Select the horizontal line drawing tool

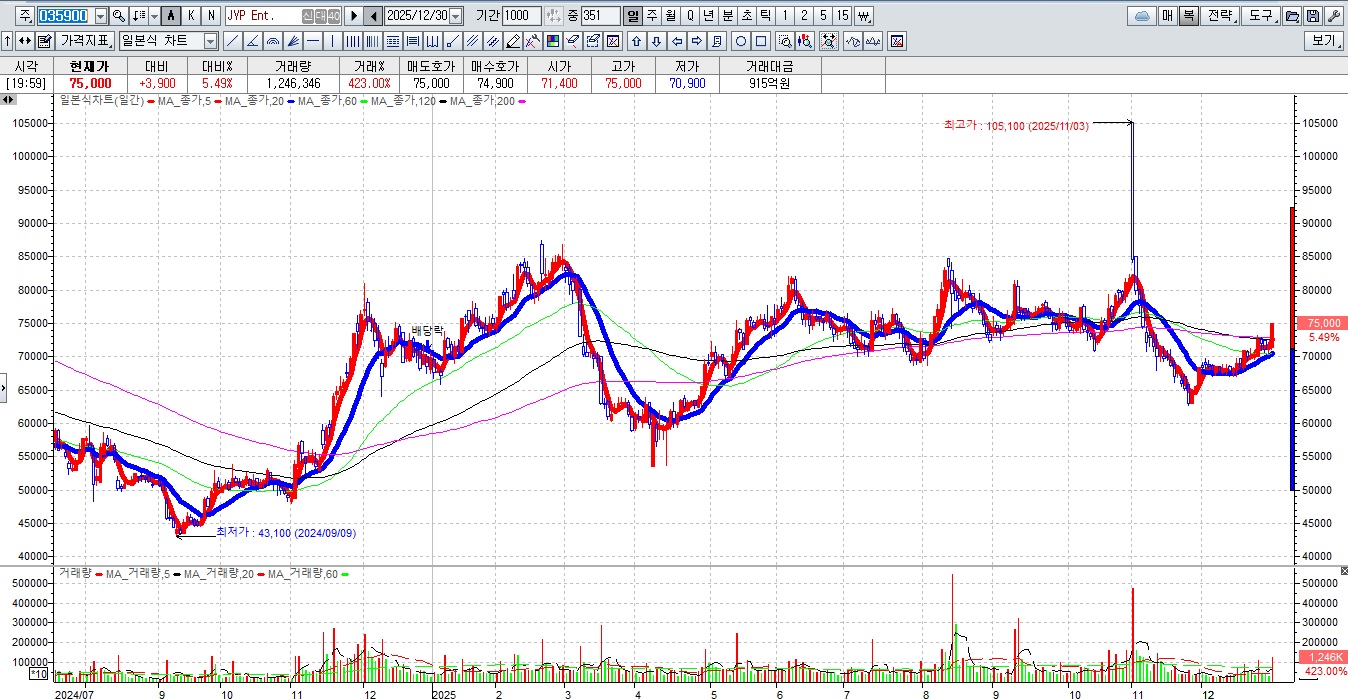(313, 41)
